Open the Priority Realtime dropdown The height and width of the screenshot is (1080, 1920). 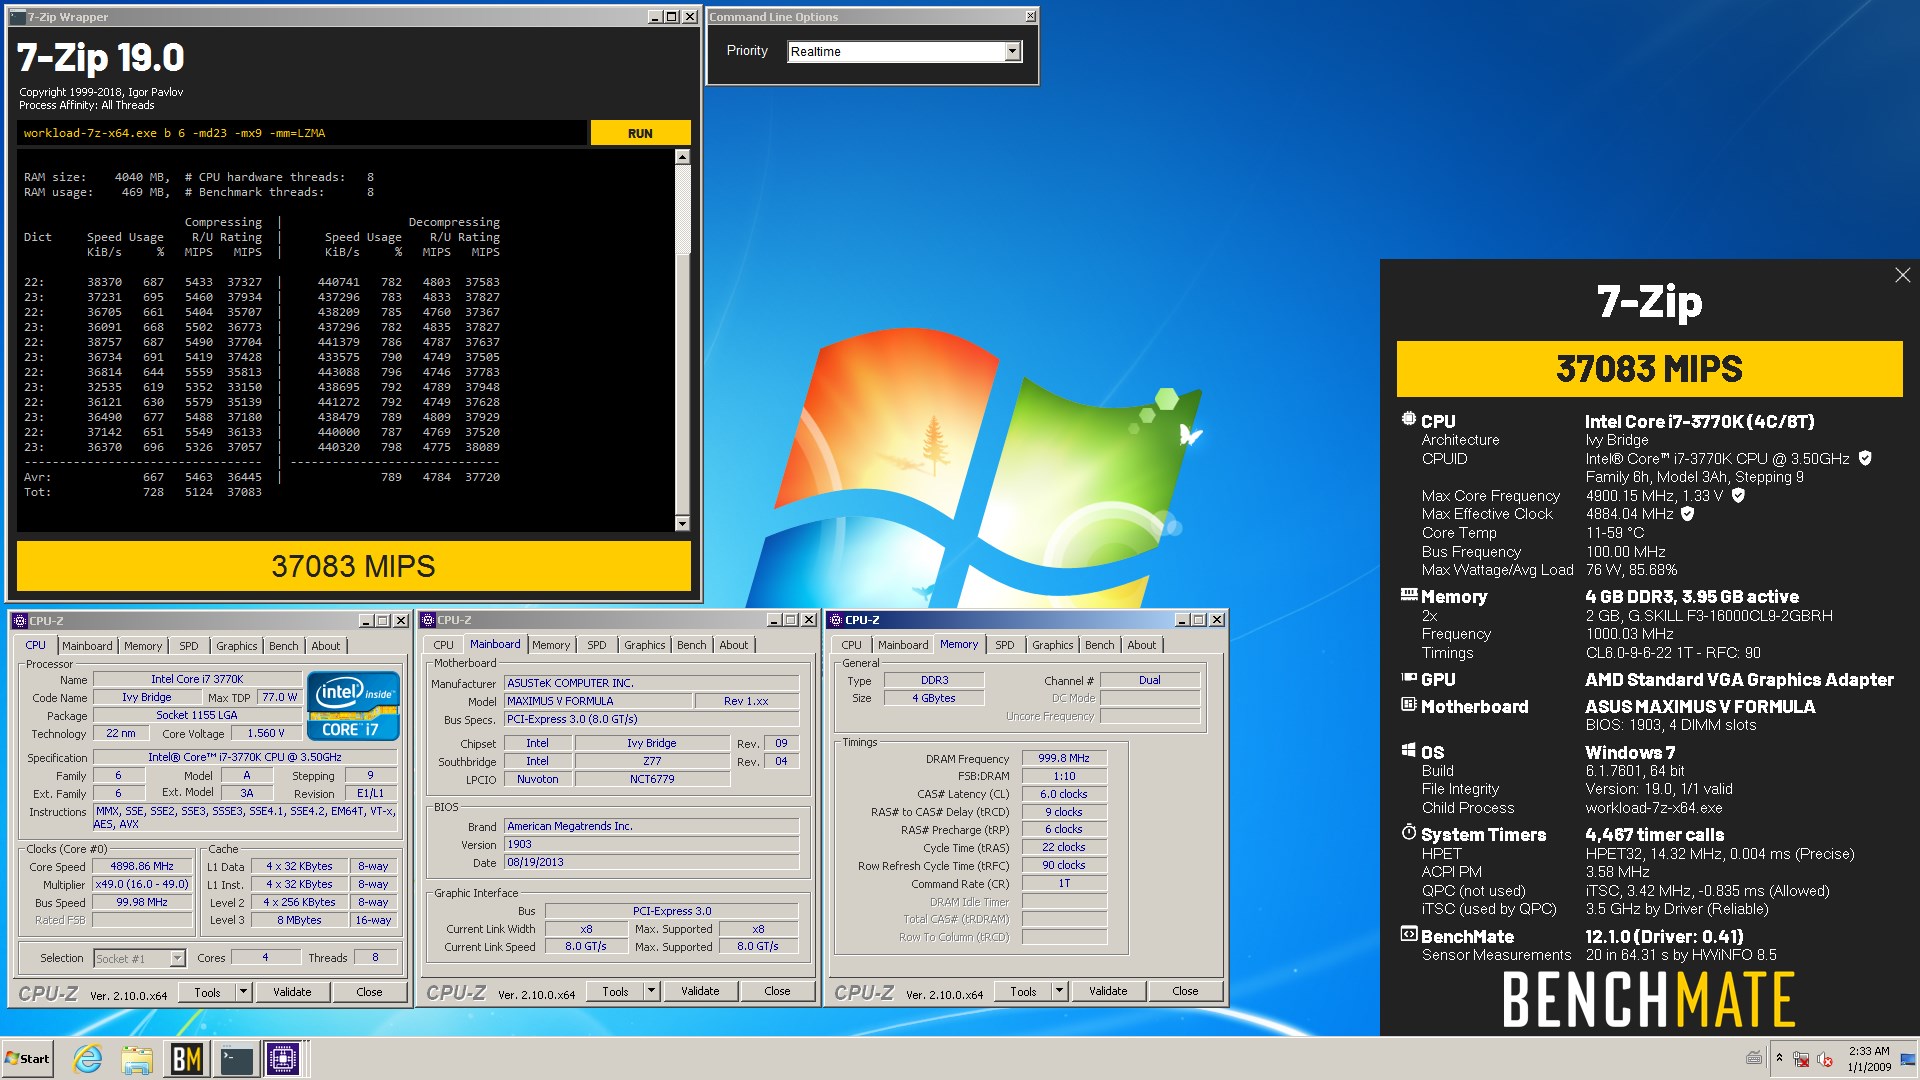1012,51
